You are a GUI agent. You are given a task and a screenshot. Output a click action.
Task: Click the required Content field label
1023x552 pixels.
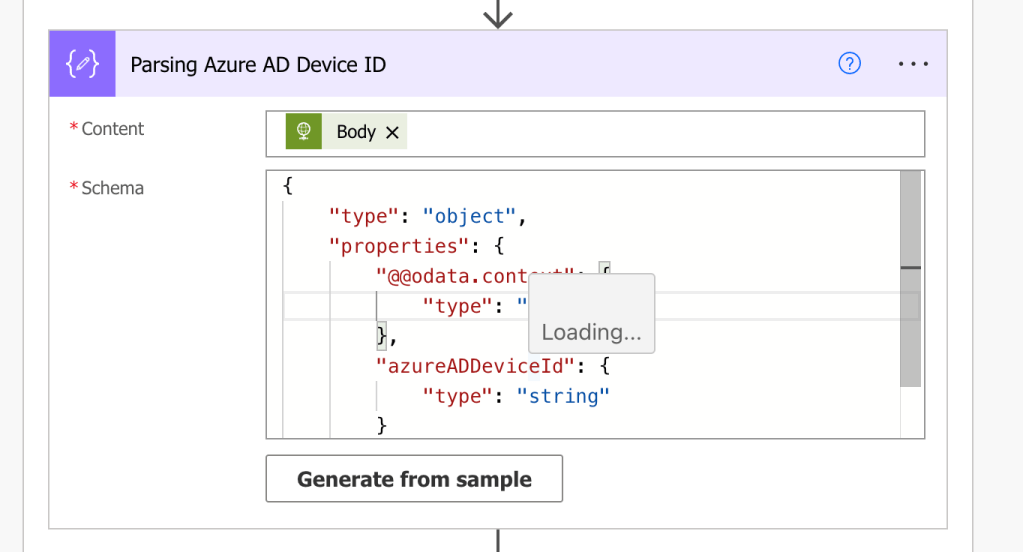(112, 129)
